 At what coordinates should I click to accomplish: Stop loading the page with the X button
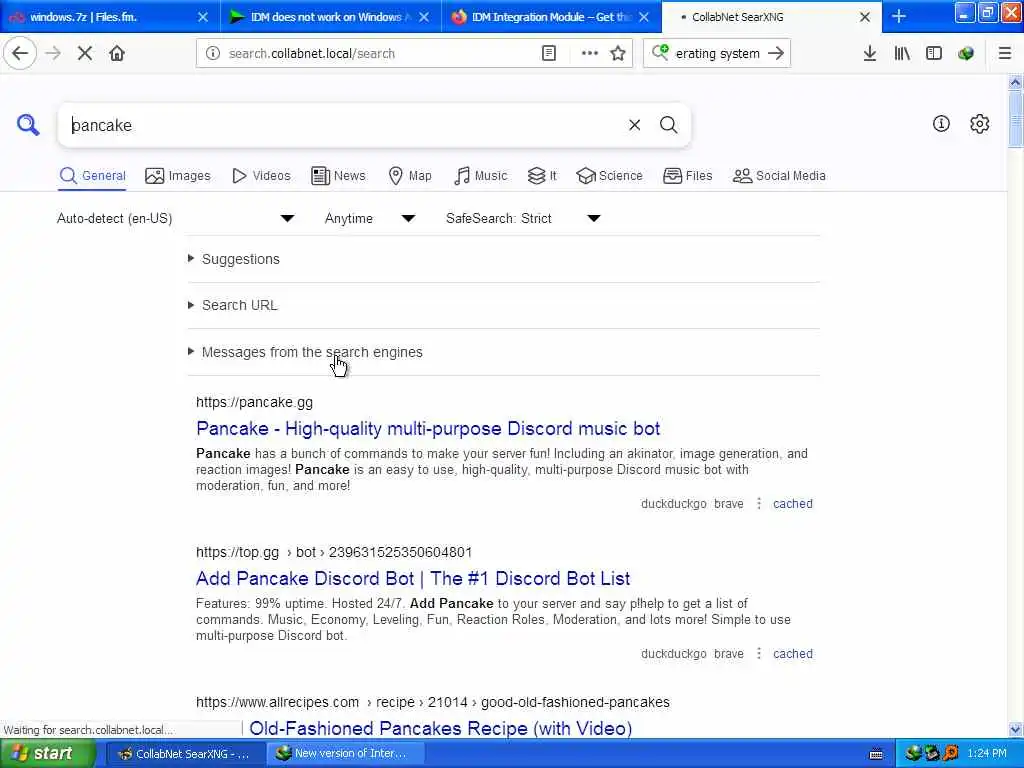[85, 54]
